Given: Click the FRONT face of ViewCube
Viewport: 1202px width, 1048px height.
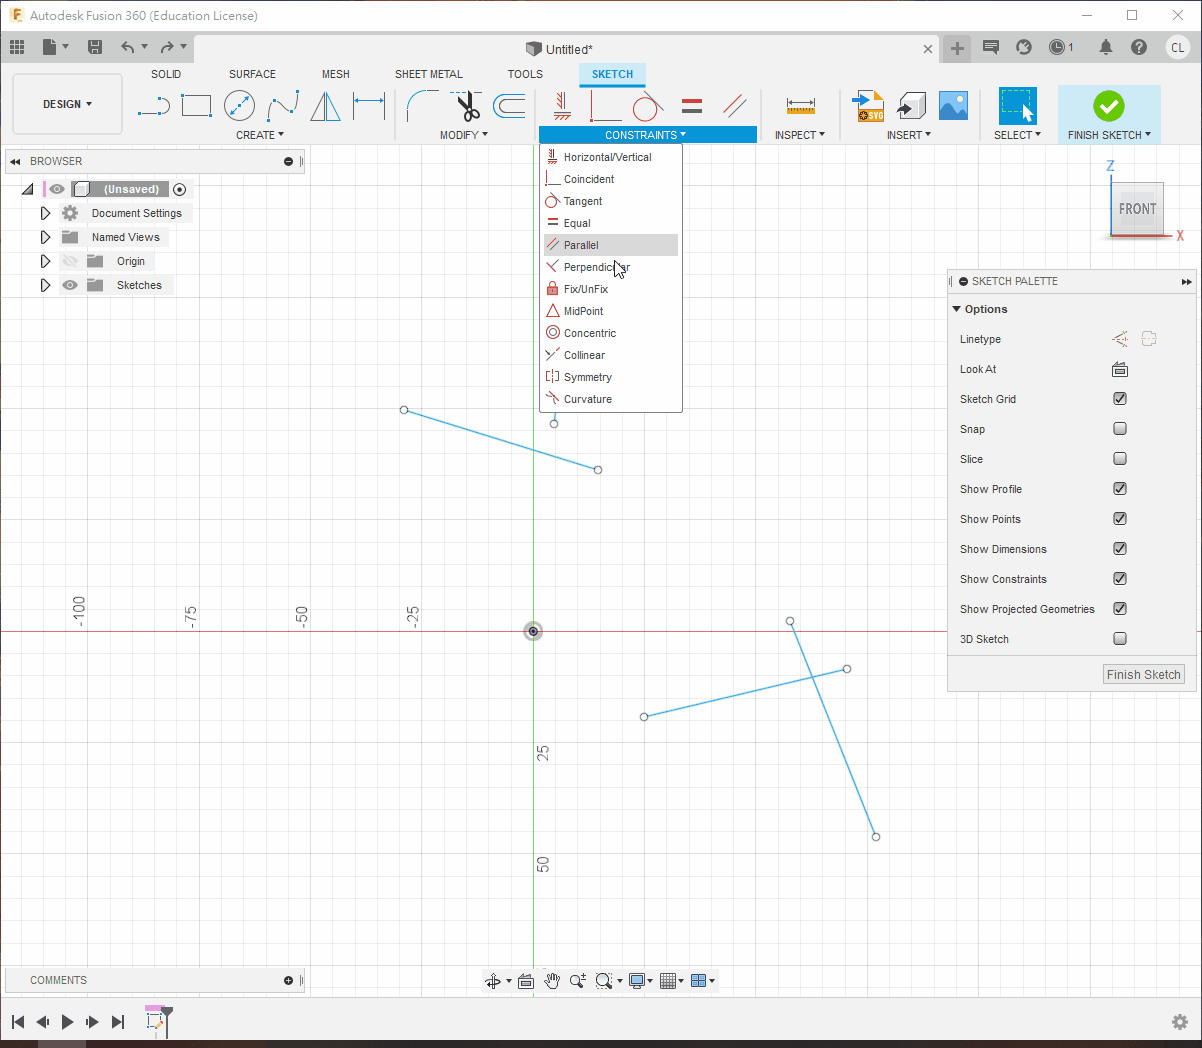Looking at the screenshot, I should [1137, 209].
